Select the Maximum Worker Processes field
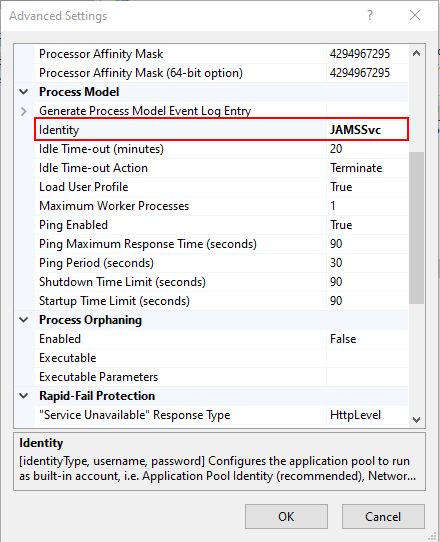Viewport: 440px width, 542px height. coord(222,206)
